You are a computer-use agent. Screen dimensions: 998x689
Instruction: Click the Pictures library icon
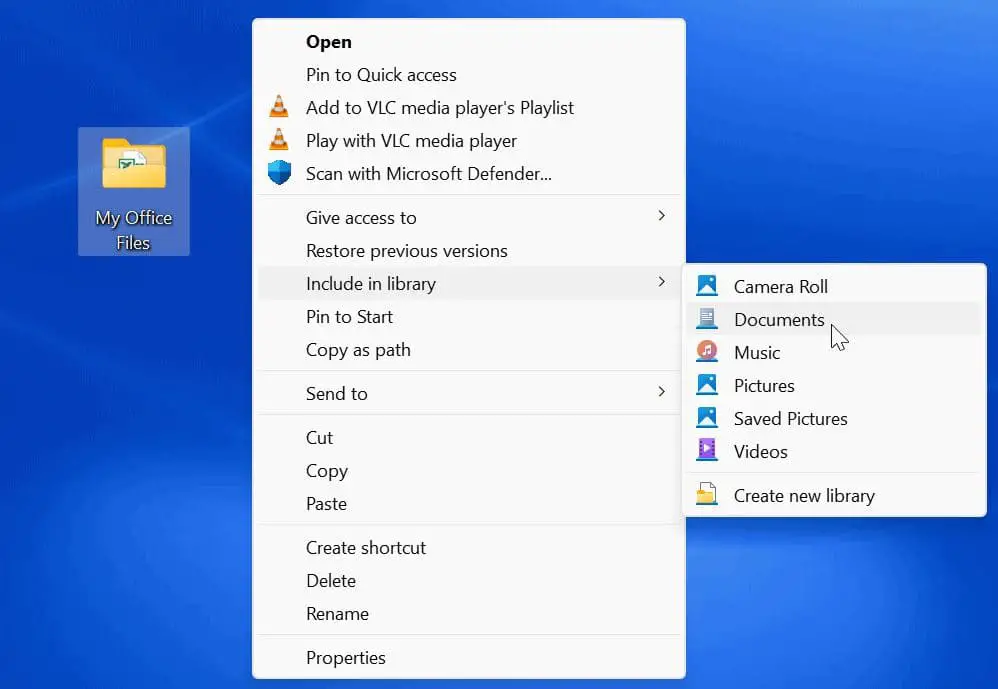706,384
